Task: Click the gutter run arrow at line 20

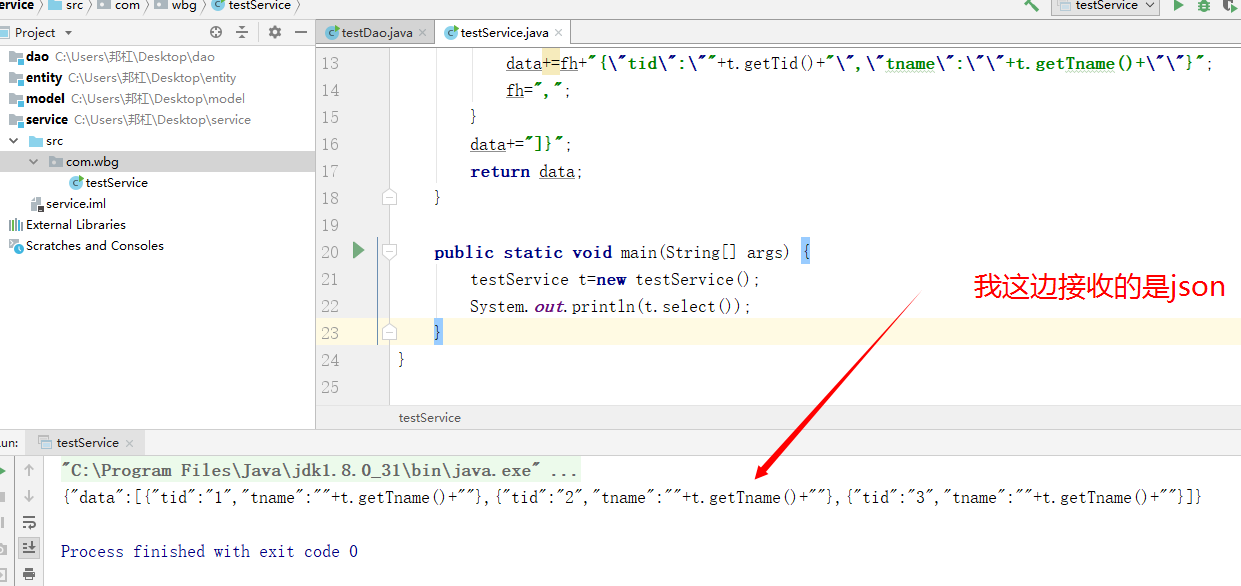Action: (x=359, y=251)
